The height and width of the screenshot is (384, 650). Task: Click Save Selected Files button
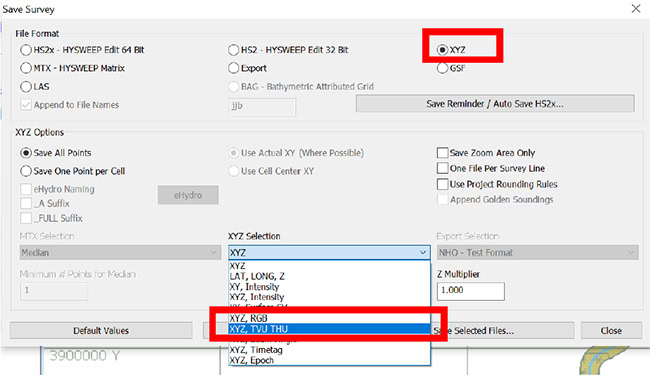(x=504, y=331)
